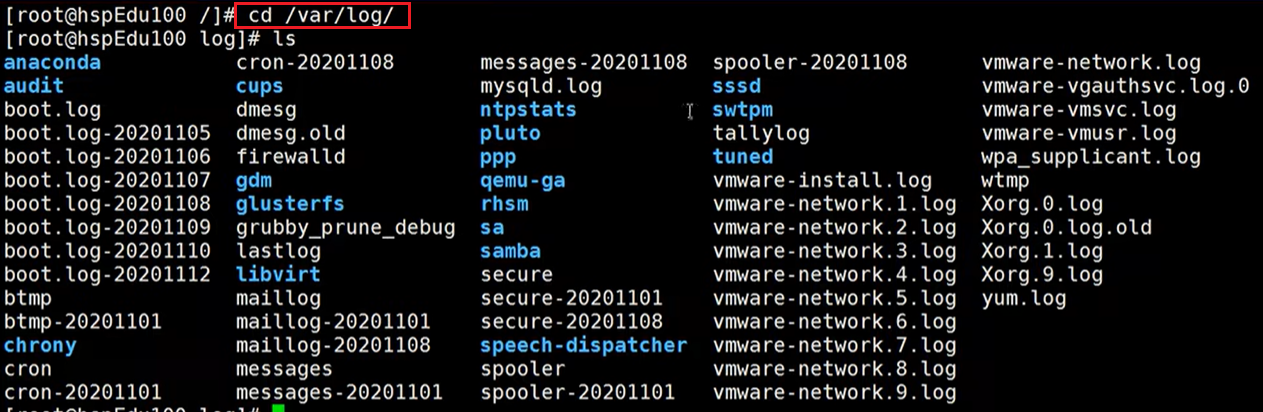Viewport: 1263px width, 412px height.
Task: Click the mysqld.log file name
Action: 541,86
